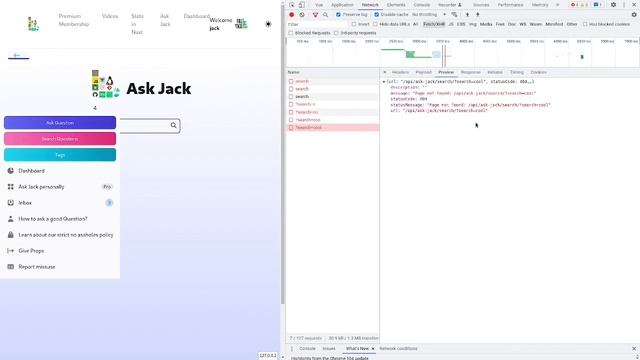Toggle the network filter funnel icon
Screen dimensions: 640x360
[315, 15]
